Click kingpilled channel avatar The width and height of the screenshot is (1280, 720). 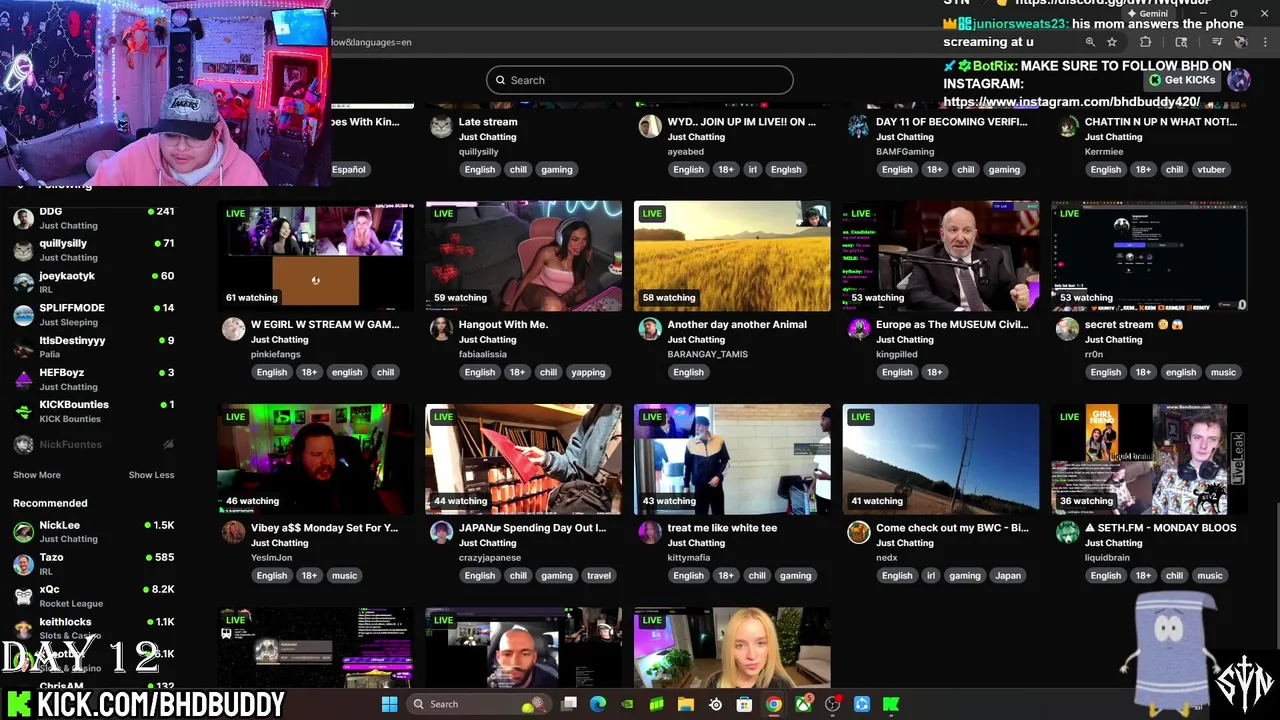(859, 329)
